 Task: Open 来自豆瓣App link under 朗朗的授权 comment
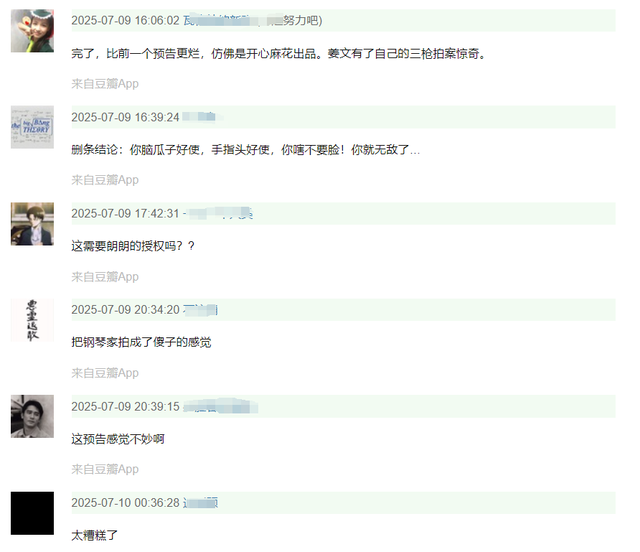(105, 277)
